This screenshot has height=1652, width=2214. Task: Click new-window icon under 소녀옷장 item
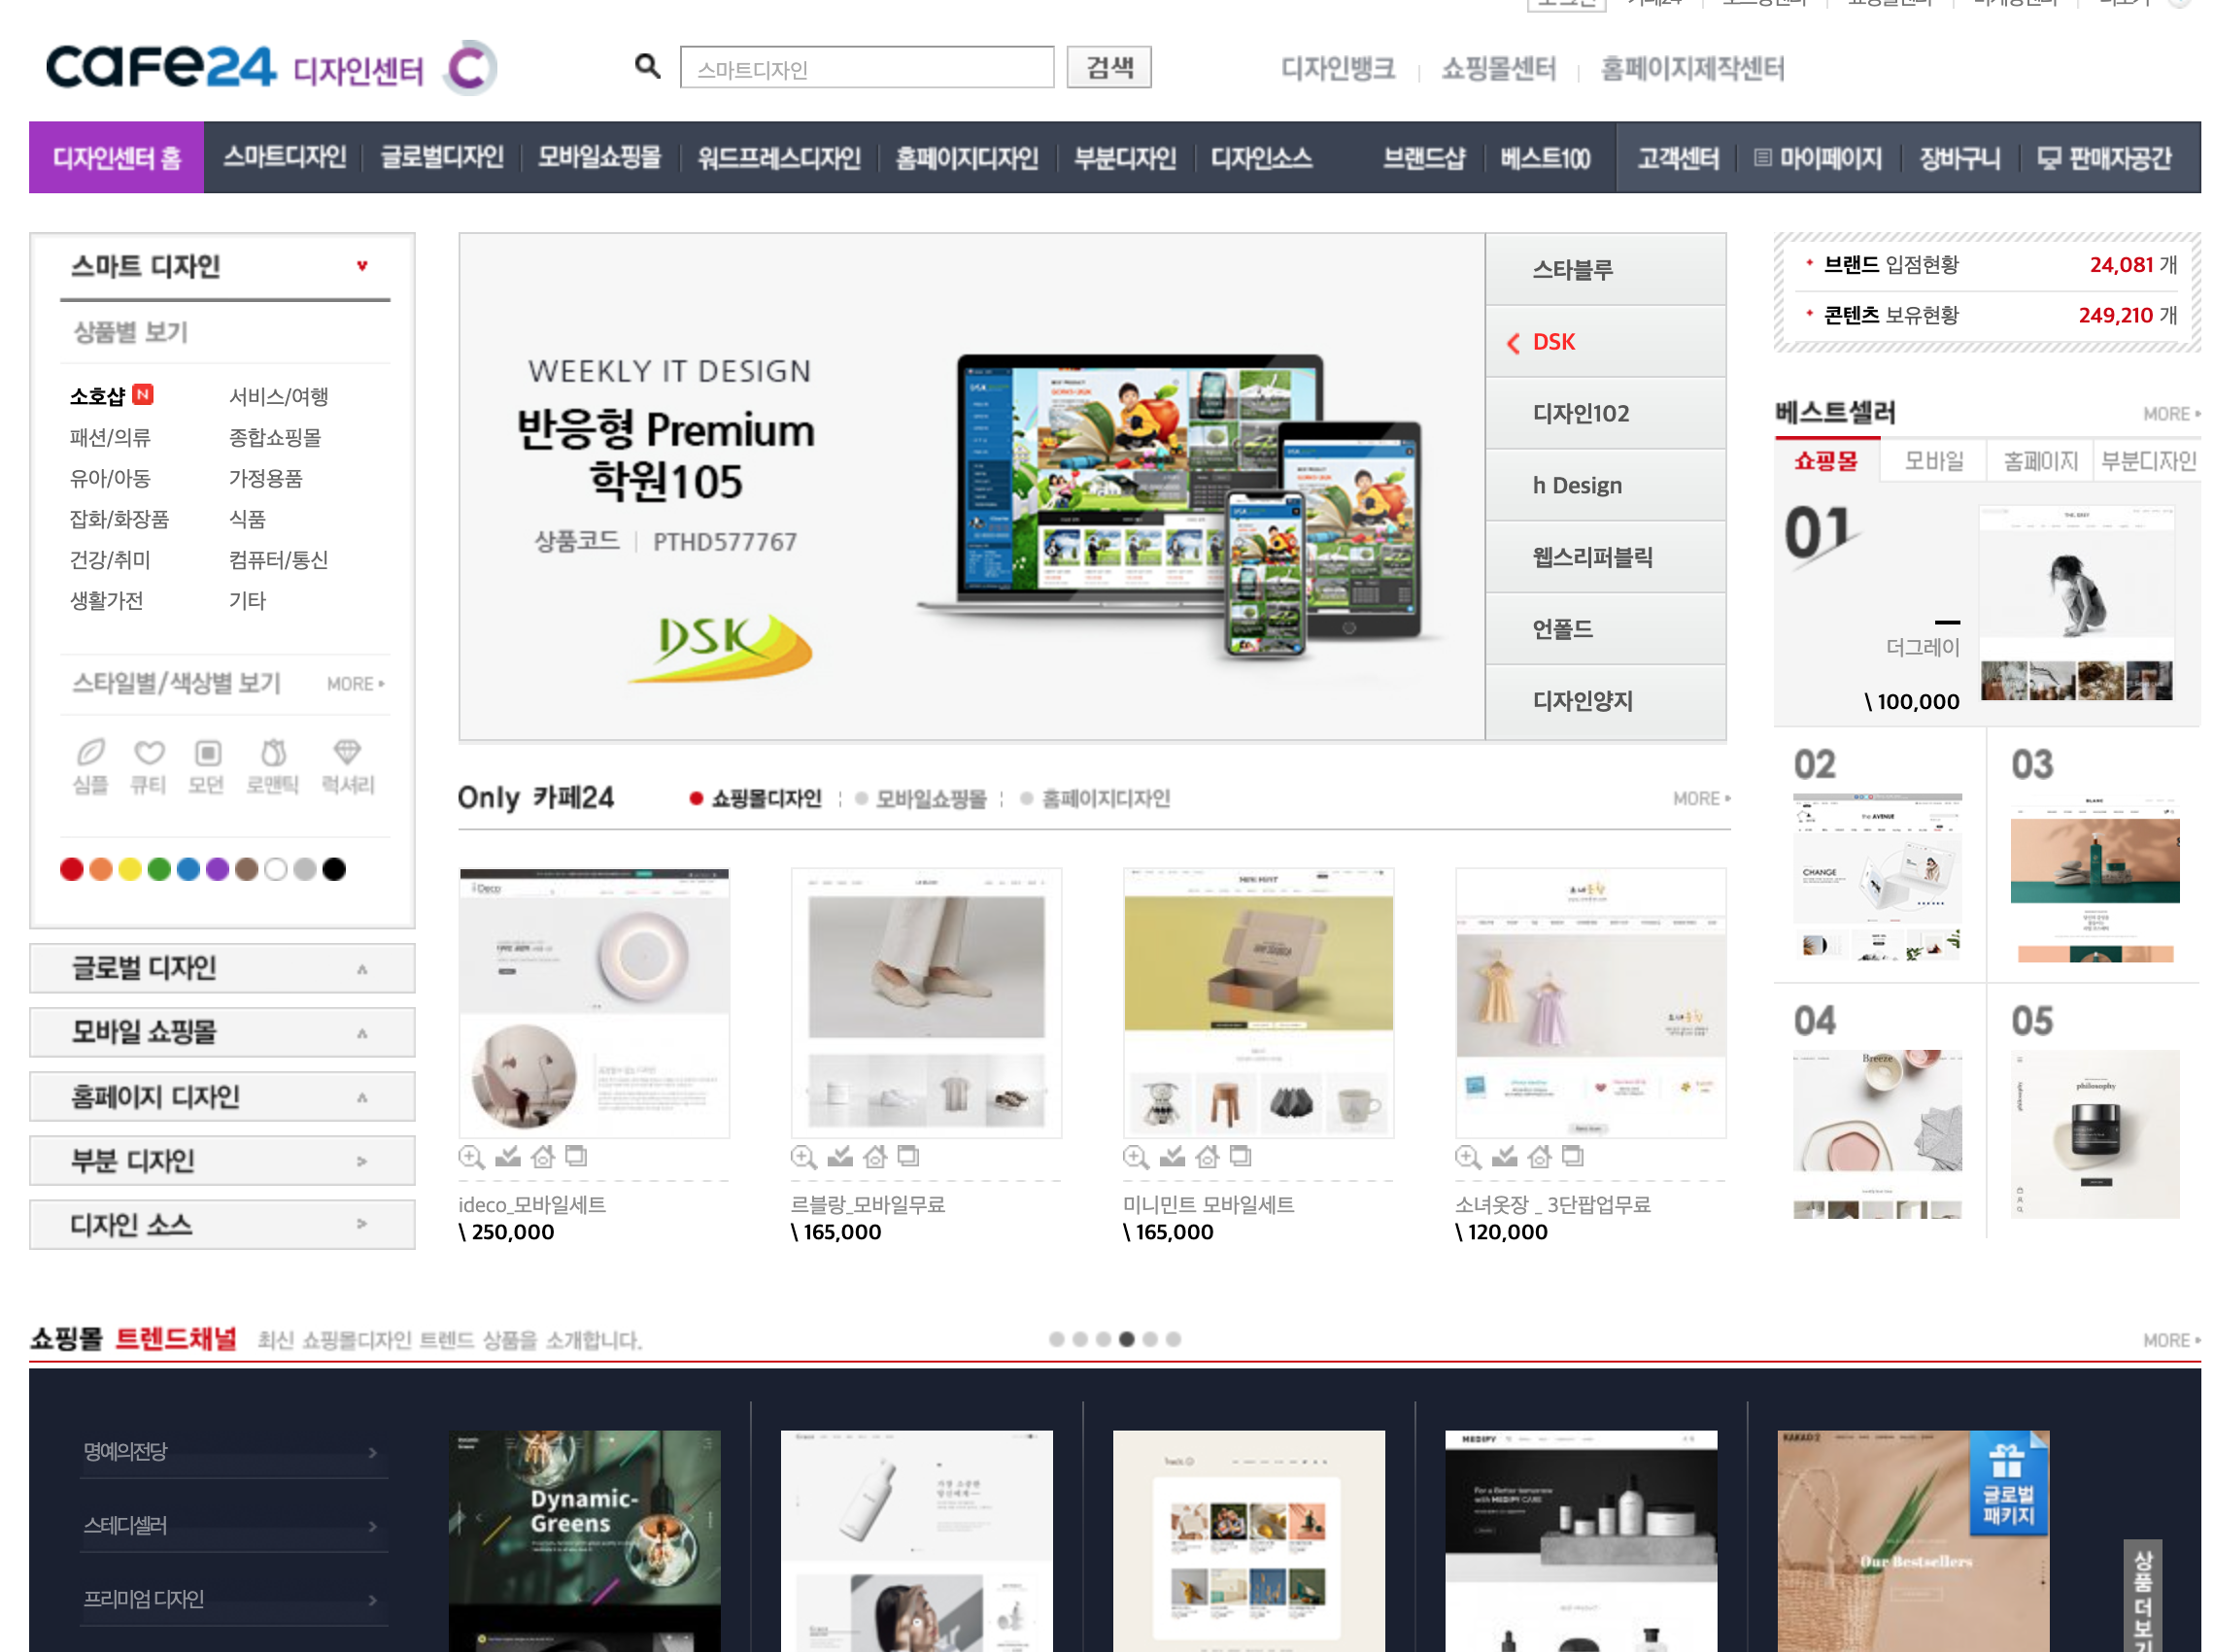(1572, 1157)
